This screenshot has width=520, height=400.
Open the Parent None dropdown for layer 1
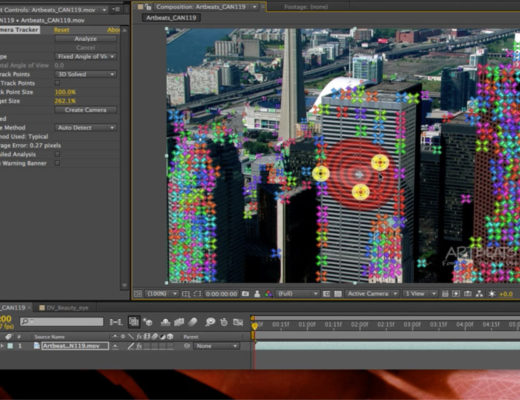[x=216, y=346]
